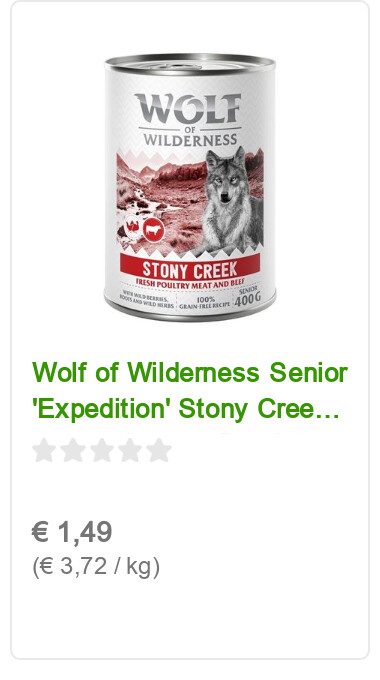Viewport: 380px width, 680px height.
Task: Open the Wolf of Wilderness Senior product title link
Action: [190, 372]
